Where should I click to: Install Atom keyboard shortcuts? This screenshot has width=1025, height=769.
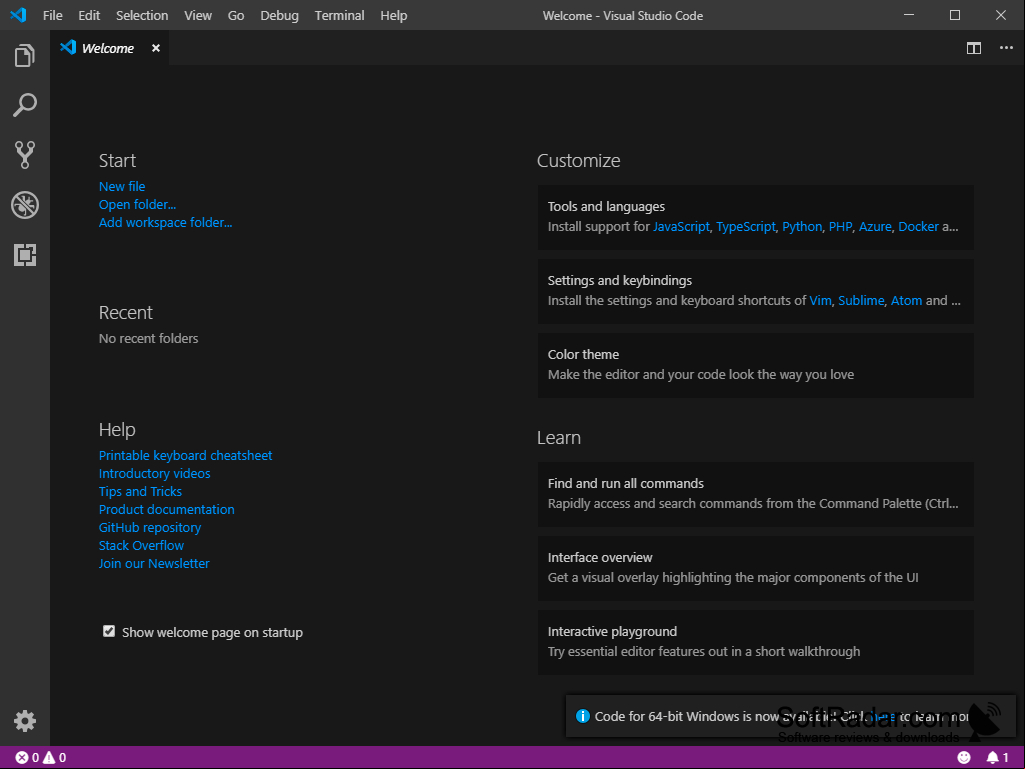[x=907, y=300]
